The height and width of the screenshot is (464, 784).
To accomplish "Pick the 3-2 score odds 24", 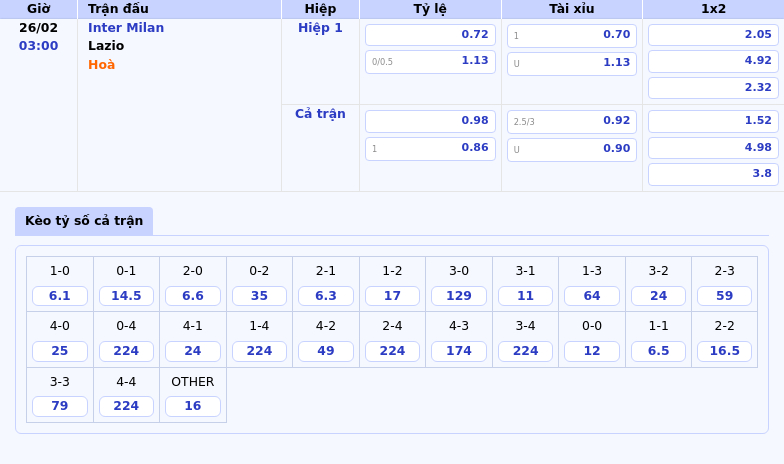I will tap(658, 296).
